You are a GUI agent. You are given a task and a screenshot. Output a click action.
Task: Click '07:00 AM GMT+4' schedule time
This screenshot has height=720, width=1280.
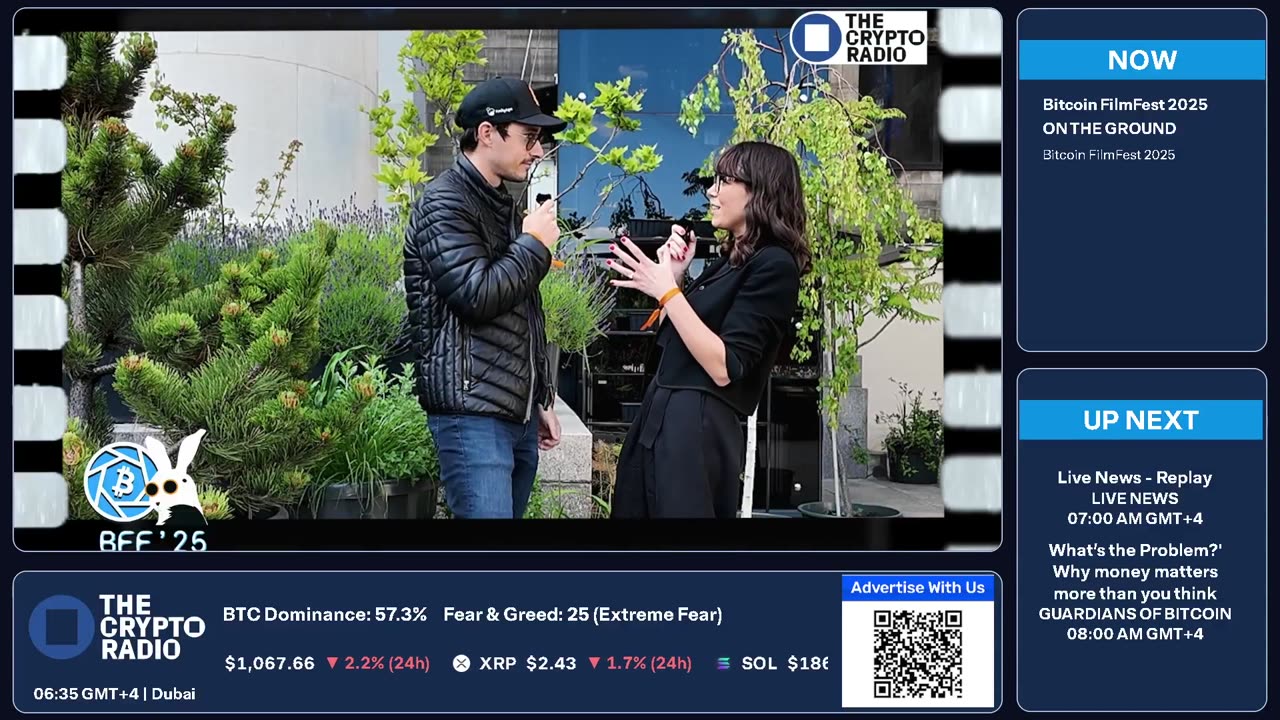click(1135, 519)
